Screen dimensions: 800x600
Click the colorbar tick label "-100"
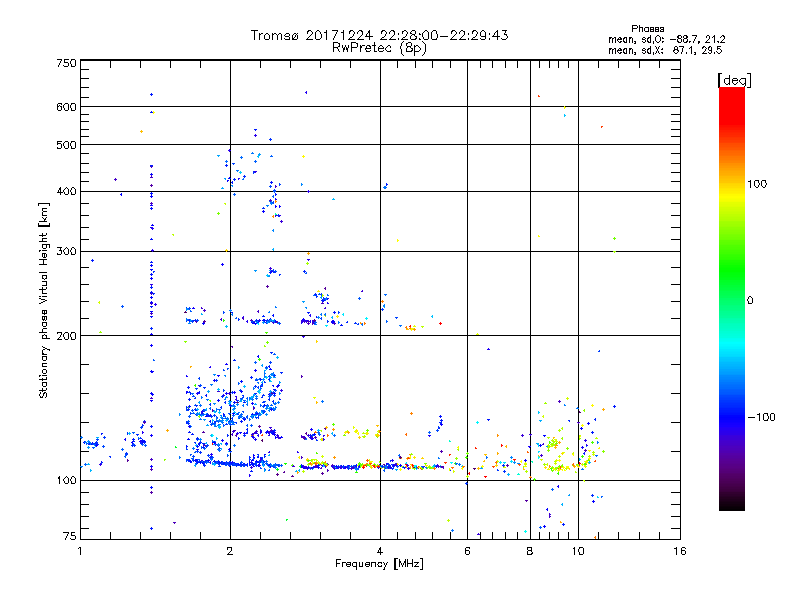tap(761, 417)
